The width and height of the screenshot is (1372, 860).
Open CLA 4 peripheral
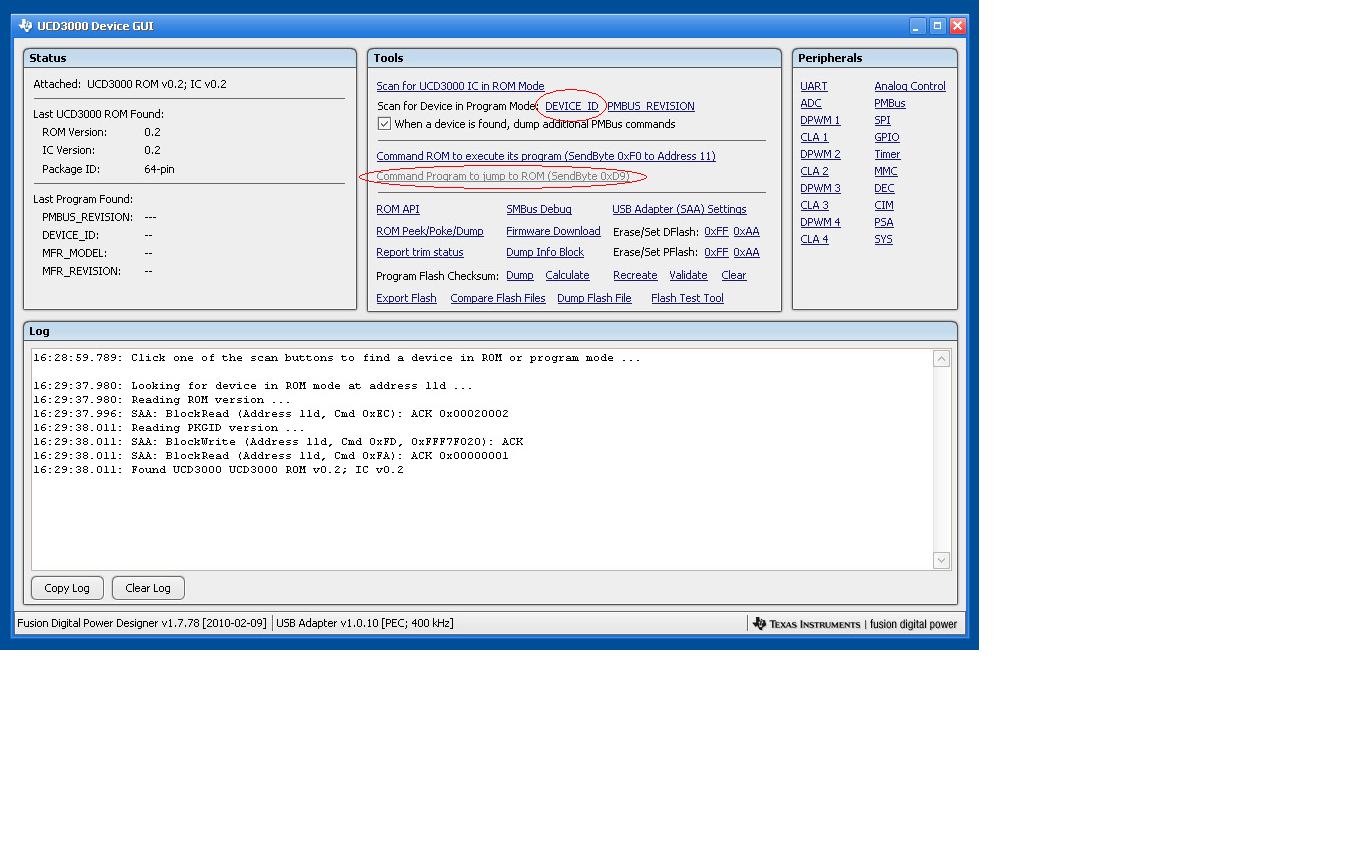pos(814,239)
